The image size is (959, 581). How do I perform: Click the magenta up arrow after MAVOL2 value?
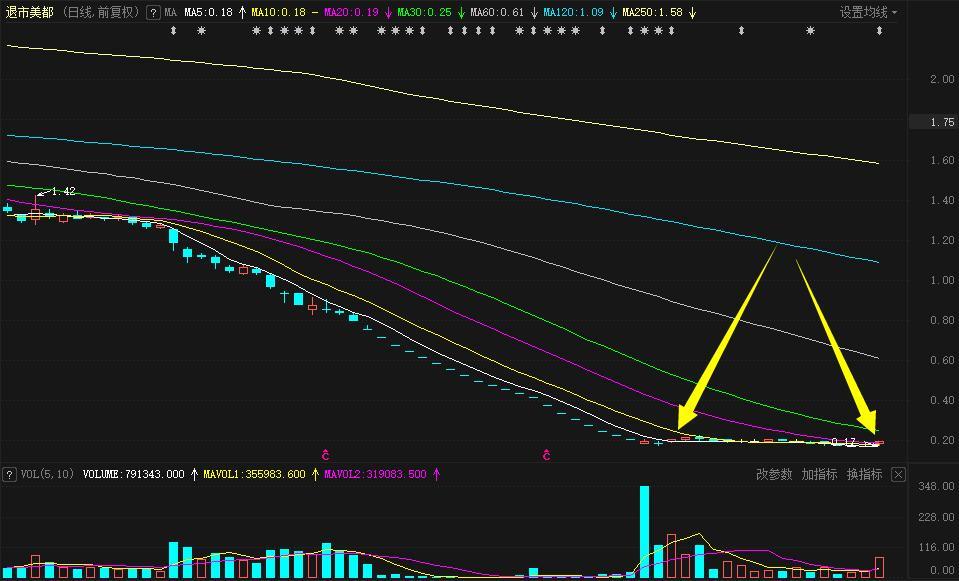pos(437,474)
